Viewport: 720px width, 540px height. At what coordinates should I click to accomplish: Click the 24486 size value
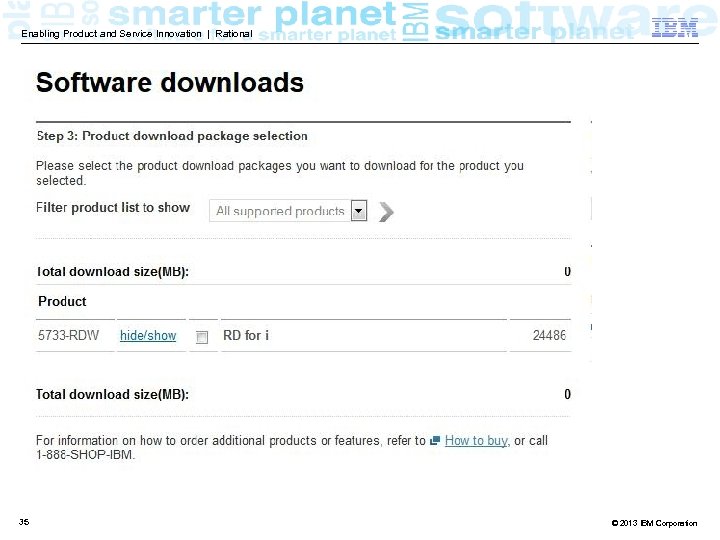549,335
